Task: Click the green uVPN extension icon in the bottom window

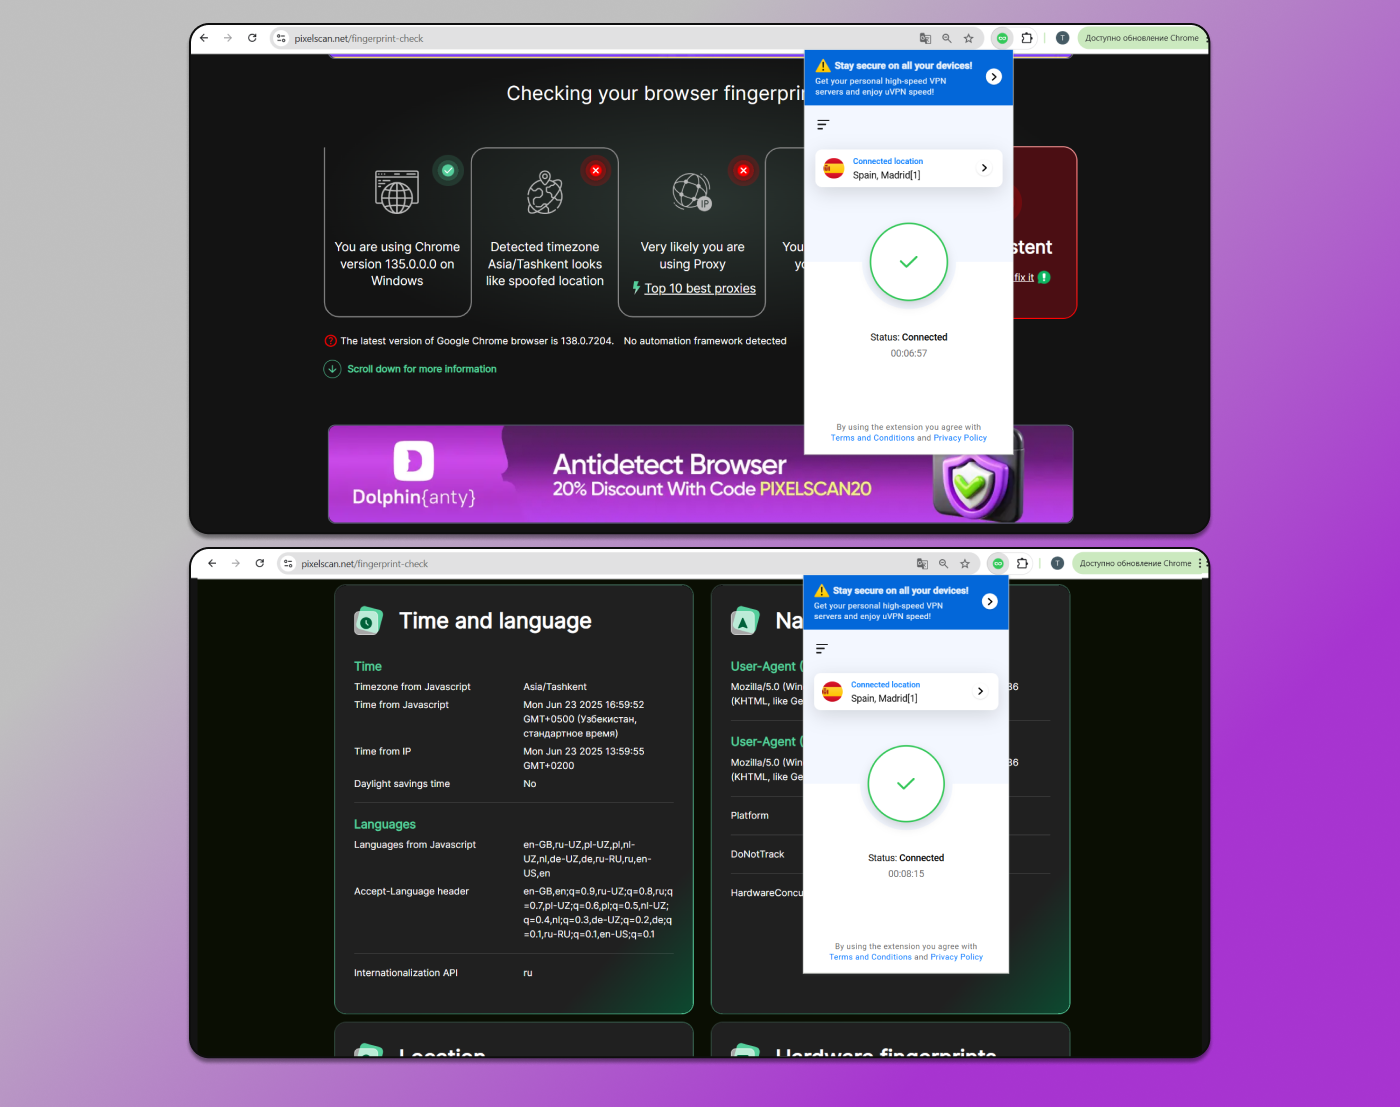Action: pyautogui.click(x=998, y=564)
